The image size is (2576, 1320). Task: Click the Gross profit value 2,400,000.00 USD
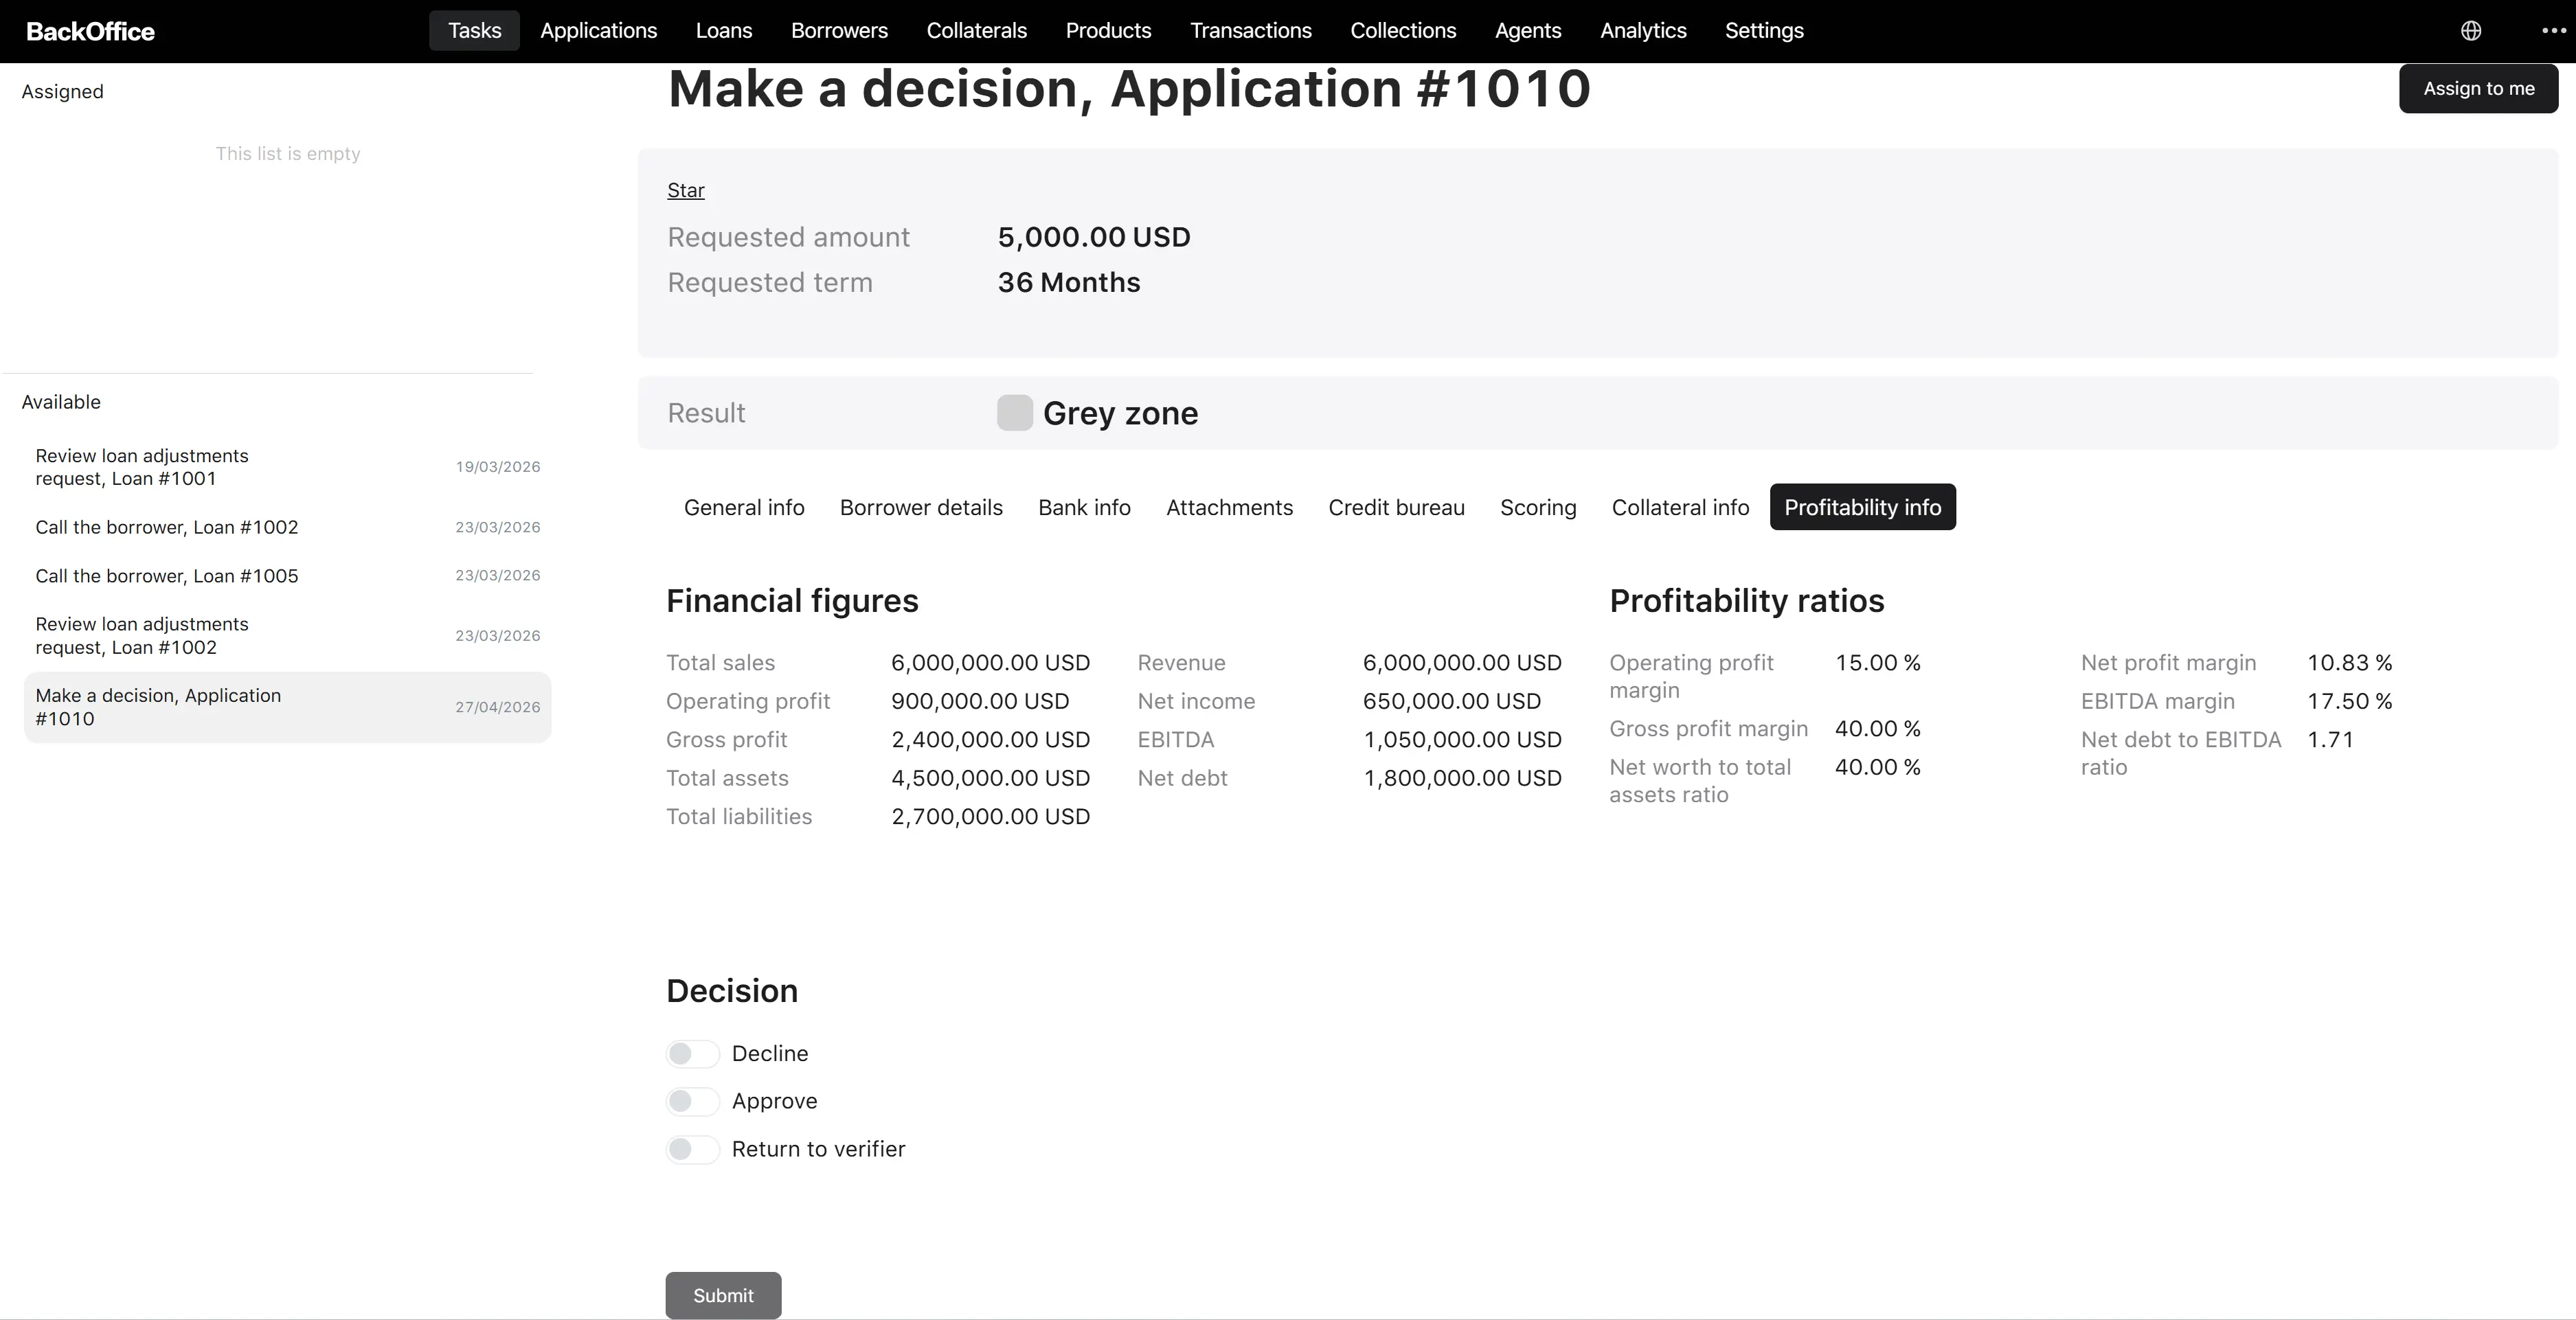tap(990, 740)
